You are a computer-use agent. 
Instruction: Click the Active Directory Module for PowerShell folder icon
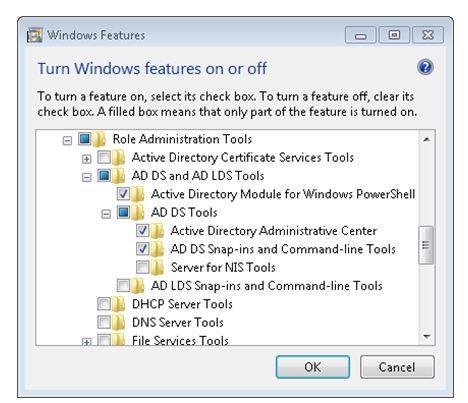coord(138,194)
